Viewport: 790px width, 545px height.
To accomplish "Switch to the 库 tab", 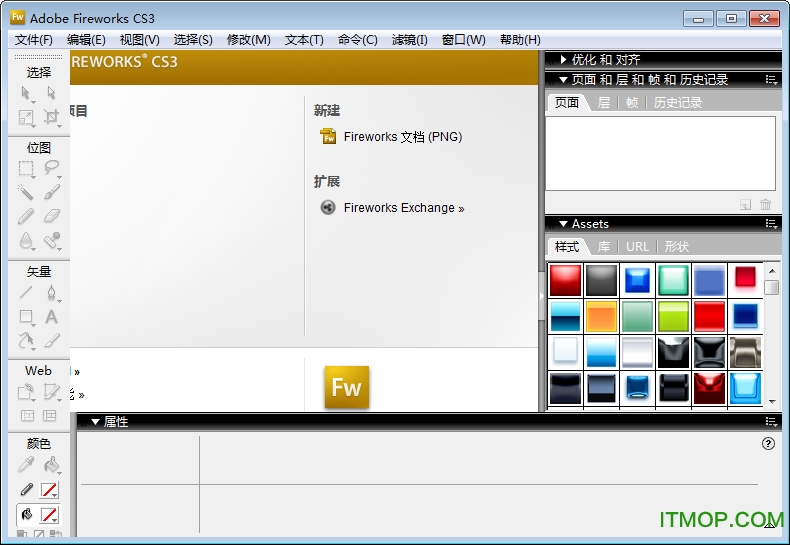I will click(604, 247).
